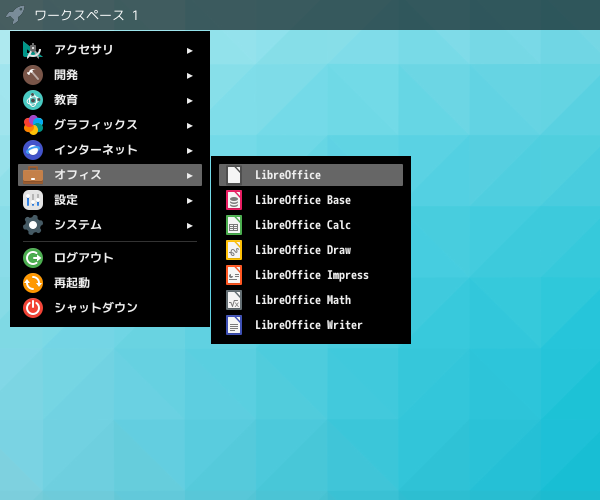Expand the グラフィックス submenu arrow

(x=189, y=125)
